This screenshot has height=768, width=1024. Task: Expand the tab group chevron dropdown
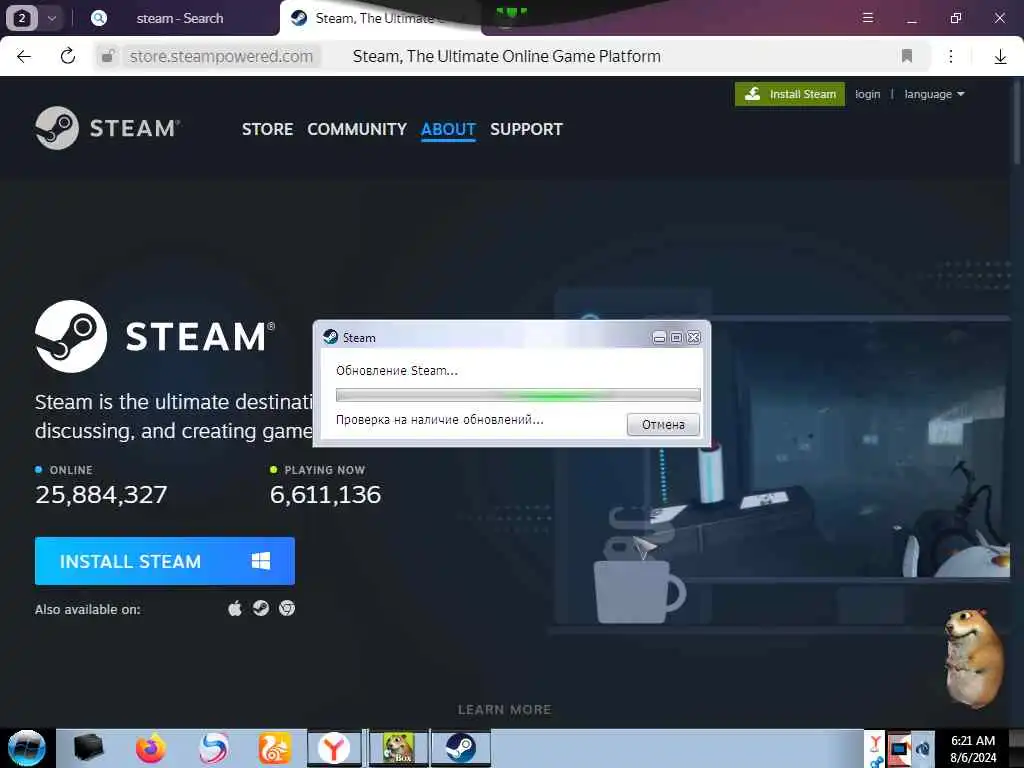(52, 18)
